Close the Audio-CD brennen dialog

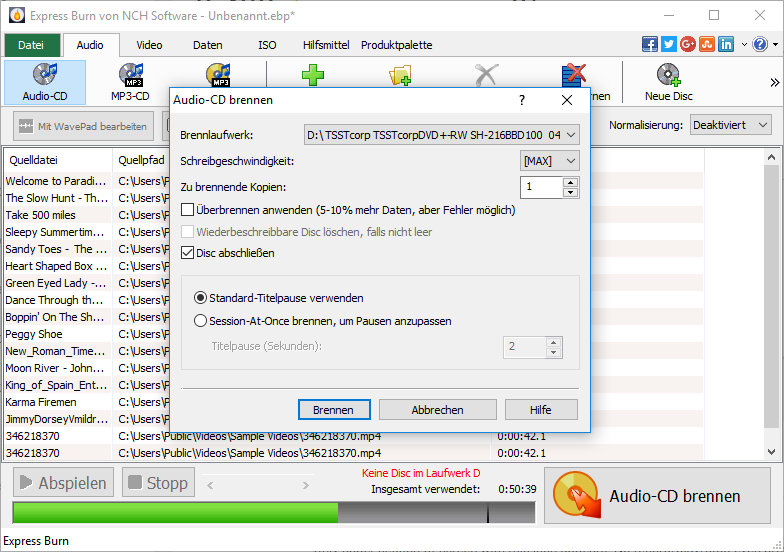[x=566, y=100]
